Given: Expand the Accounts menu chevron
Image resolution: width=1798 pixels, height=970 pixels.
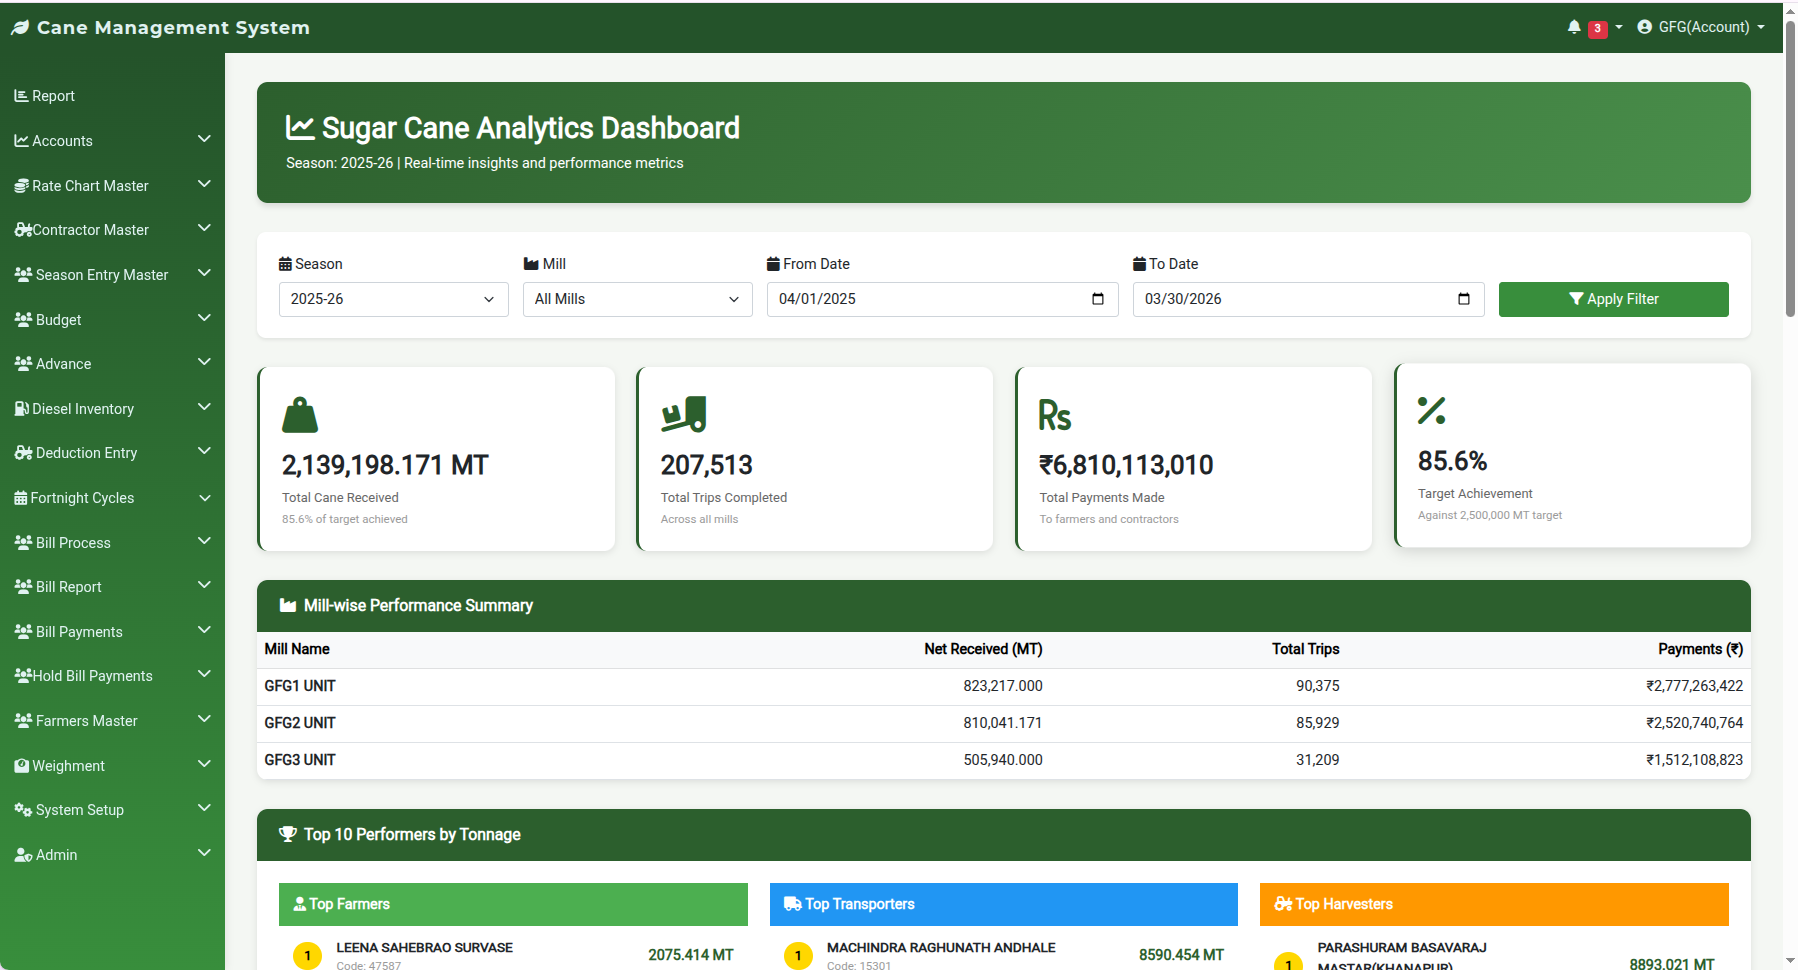Looking at the screenshot, I should tap(204, 139).
